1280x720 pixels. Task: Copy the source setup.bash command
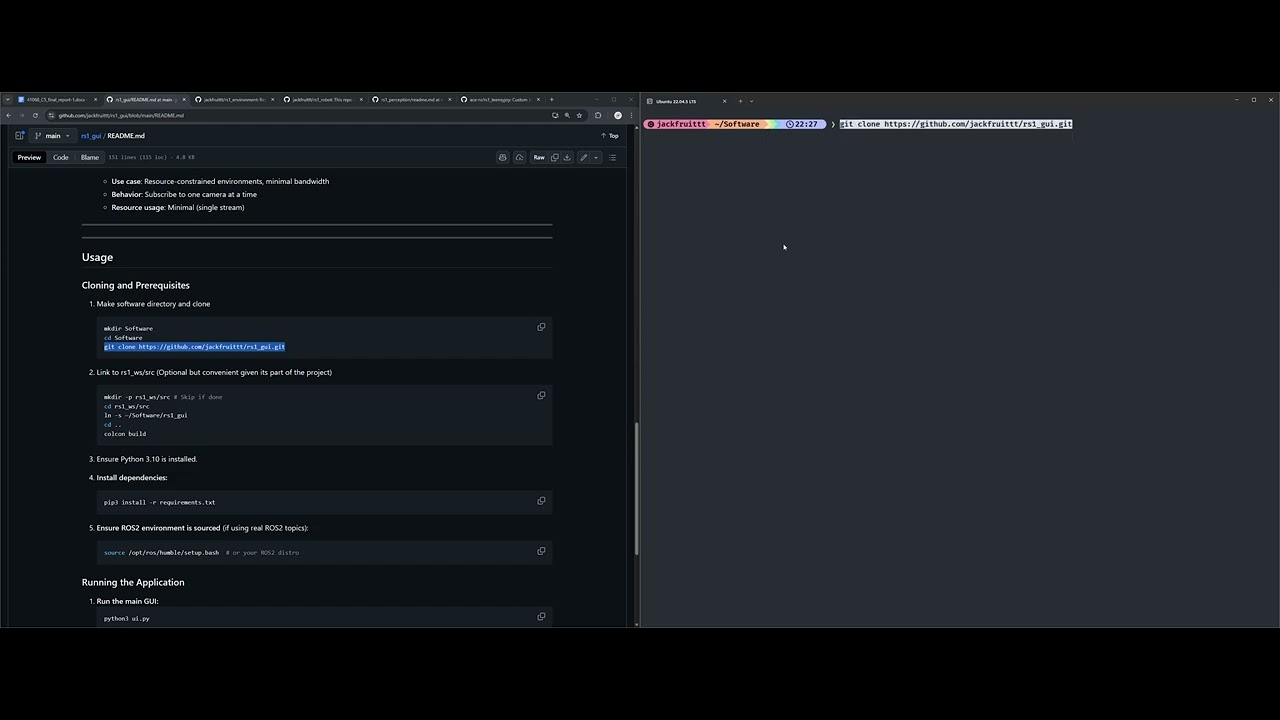[541, 551]
